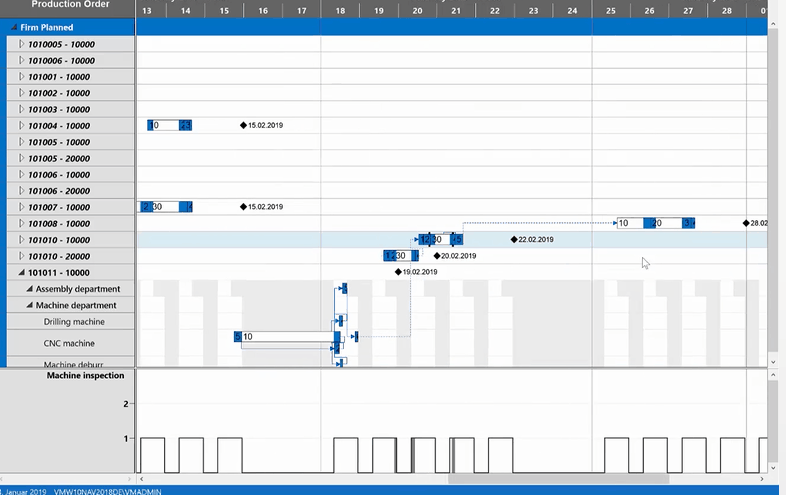The image size is (786, 495).
Task: Collapse production order 101011 - 10000
Action: coord(21,273)
